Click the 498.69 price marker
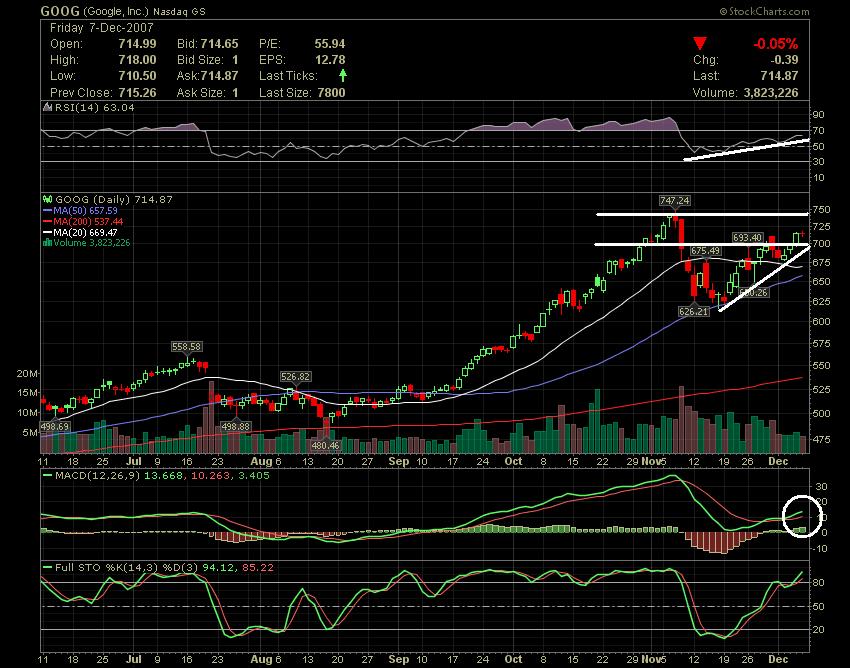Image resolution: width=850 pixels, height=668 pixels. (55, 427)
